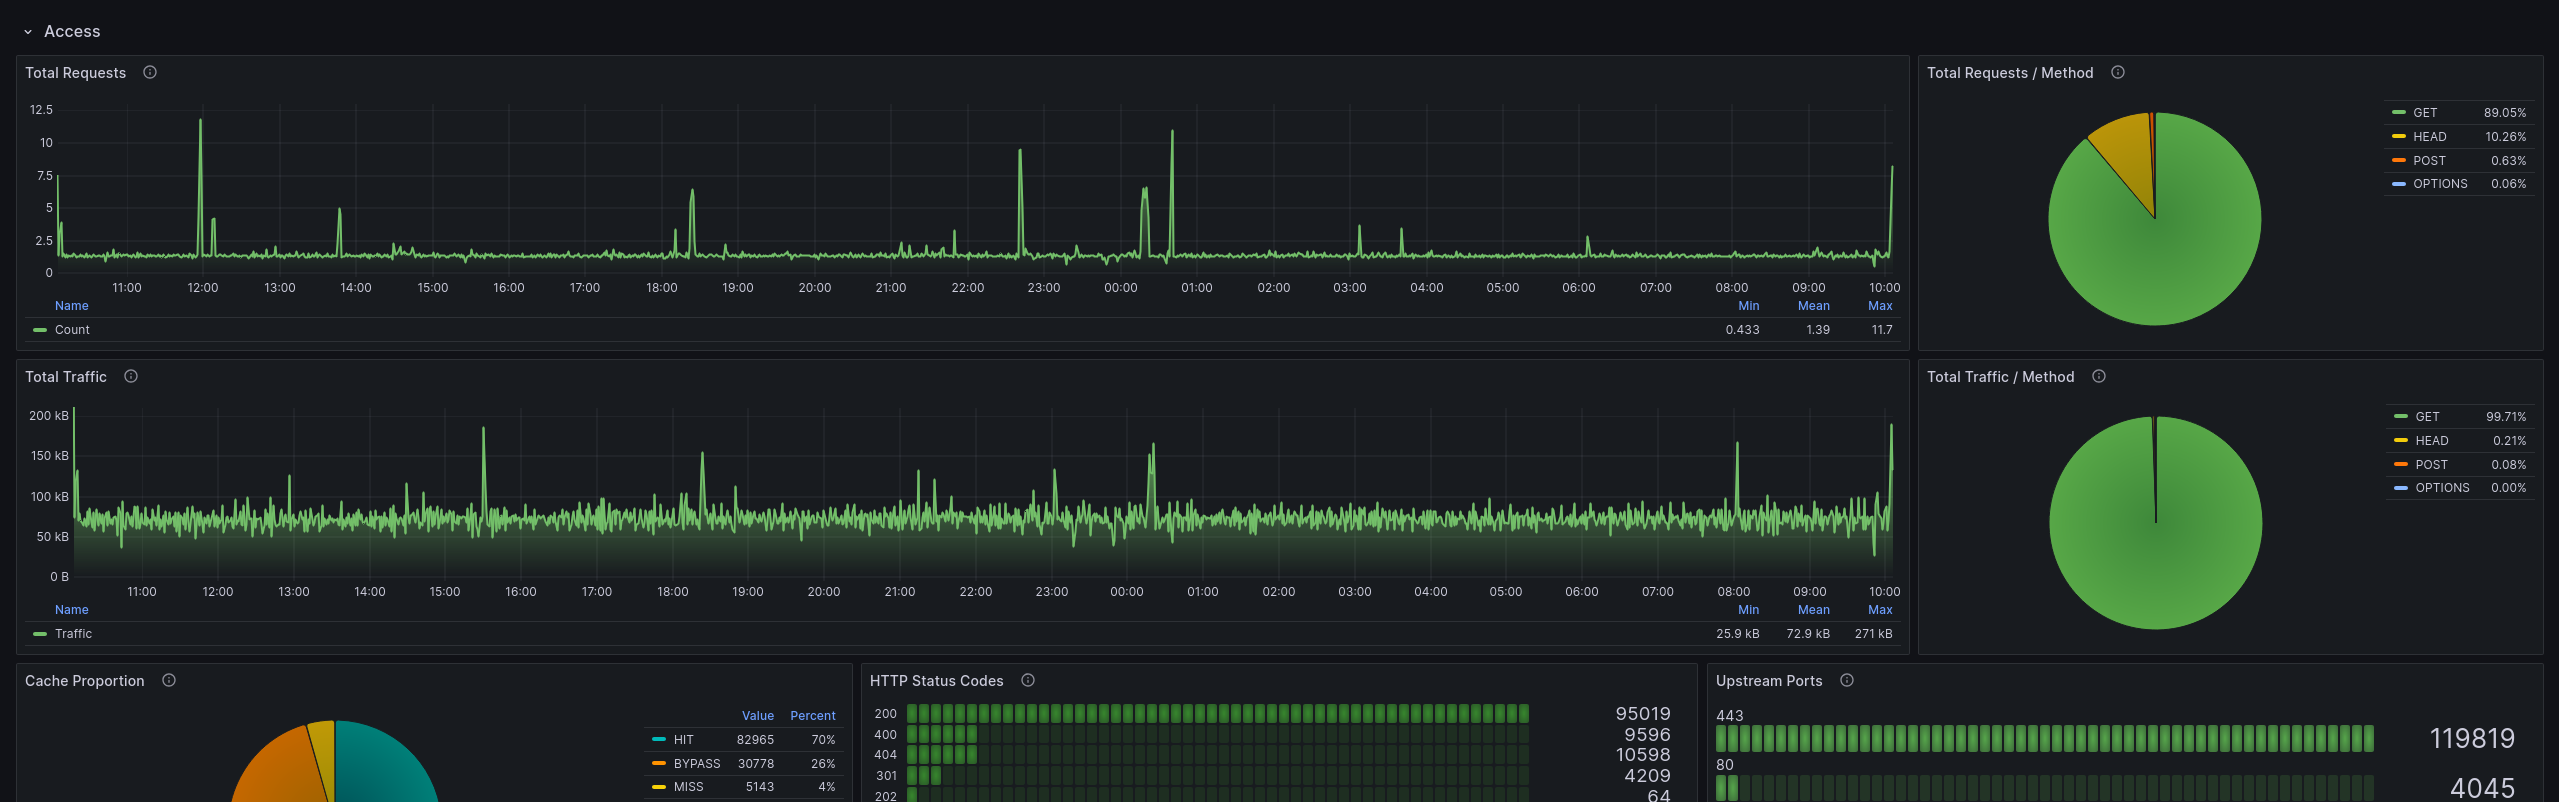
Task: Open the HTTP Status Codes panel title menu
Action: click(937, 681)
